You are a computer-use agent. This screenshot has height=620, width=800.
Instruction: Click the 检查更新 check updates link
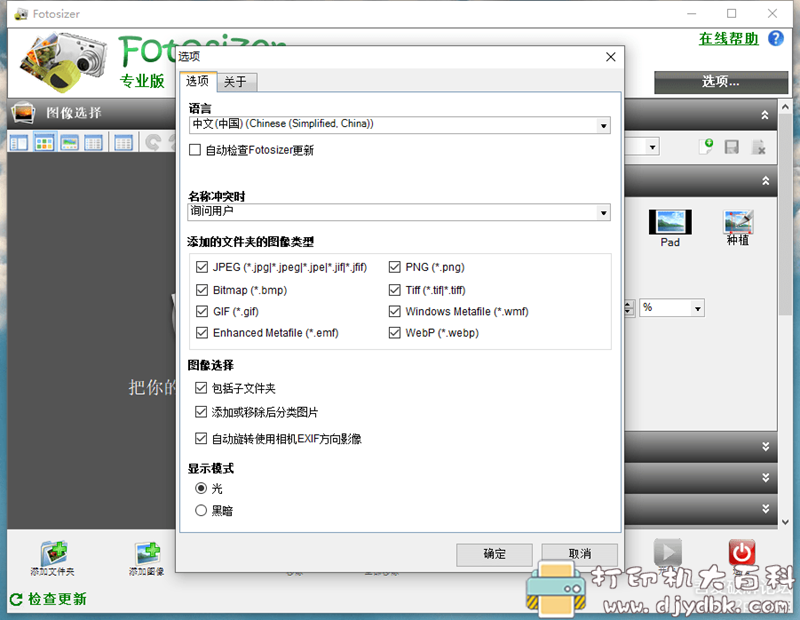[x=57, y=599]
